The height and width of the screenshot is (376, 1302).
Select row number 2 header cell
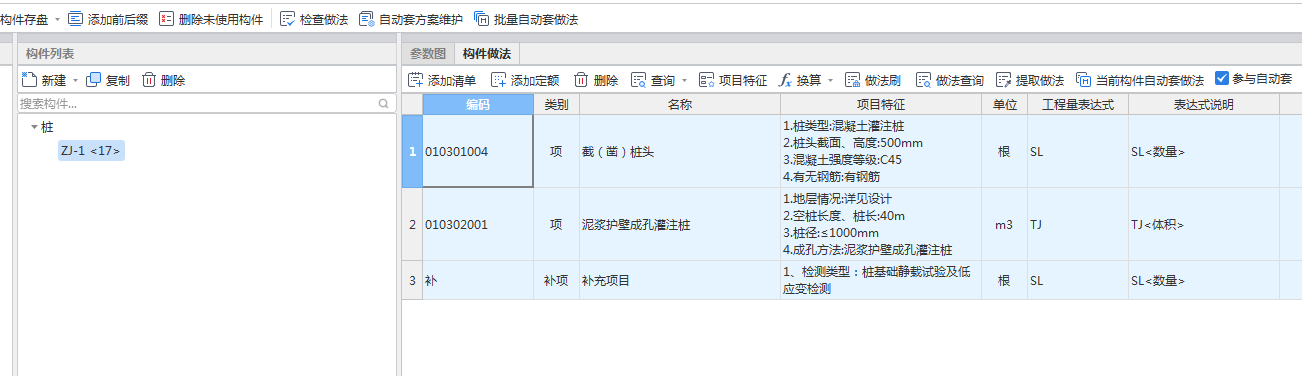pos(412,225)
